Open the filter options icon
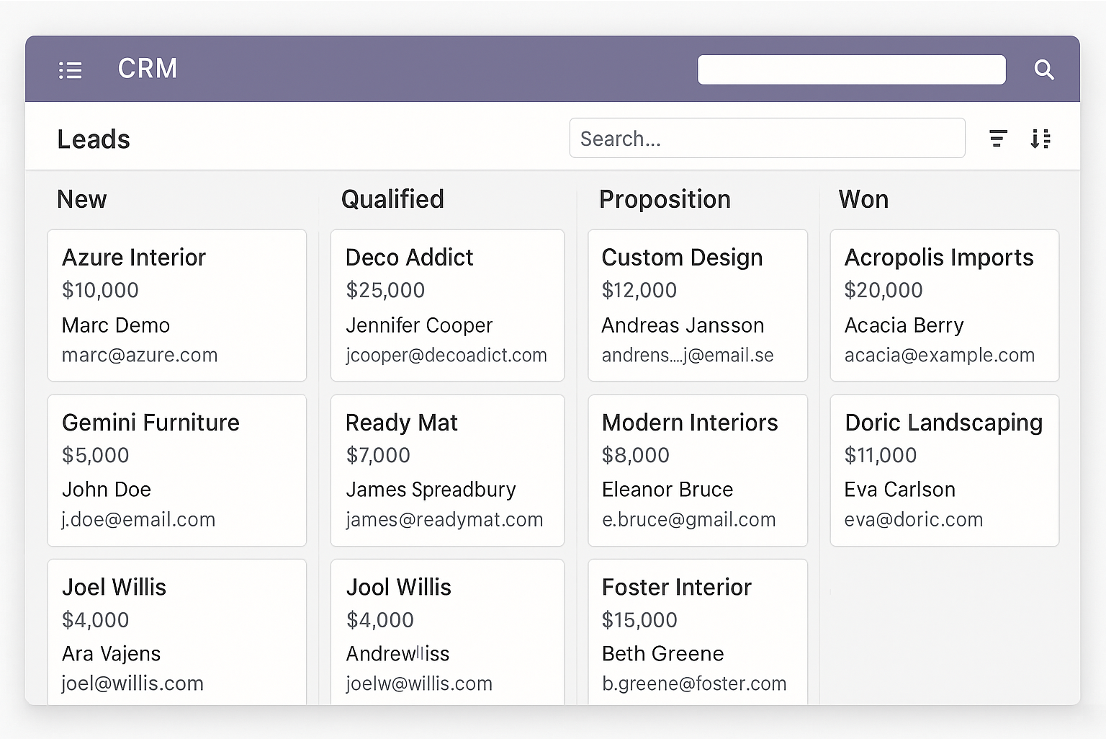Viewport: 1106px width, 740px height. pyautogui.click(x=997, y=139)
